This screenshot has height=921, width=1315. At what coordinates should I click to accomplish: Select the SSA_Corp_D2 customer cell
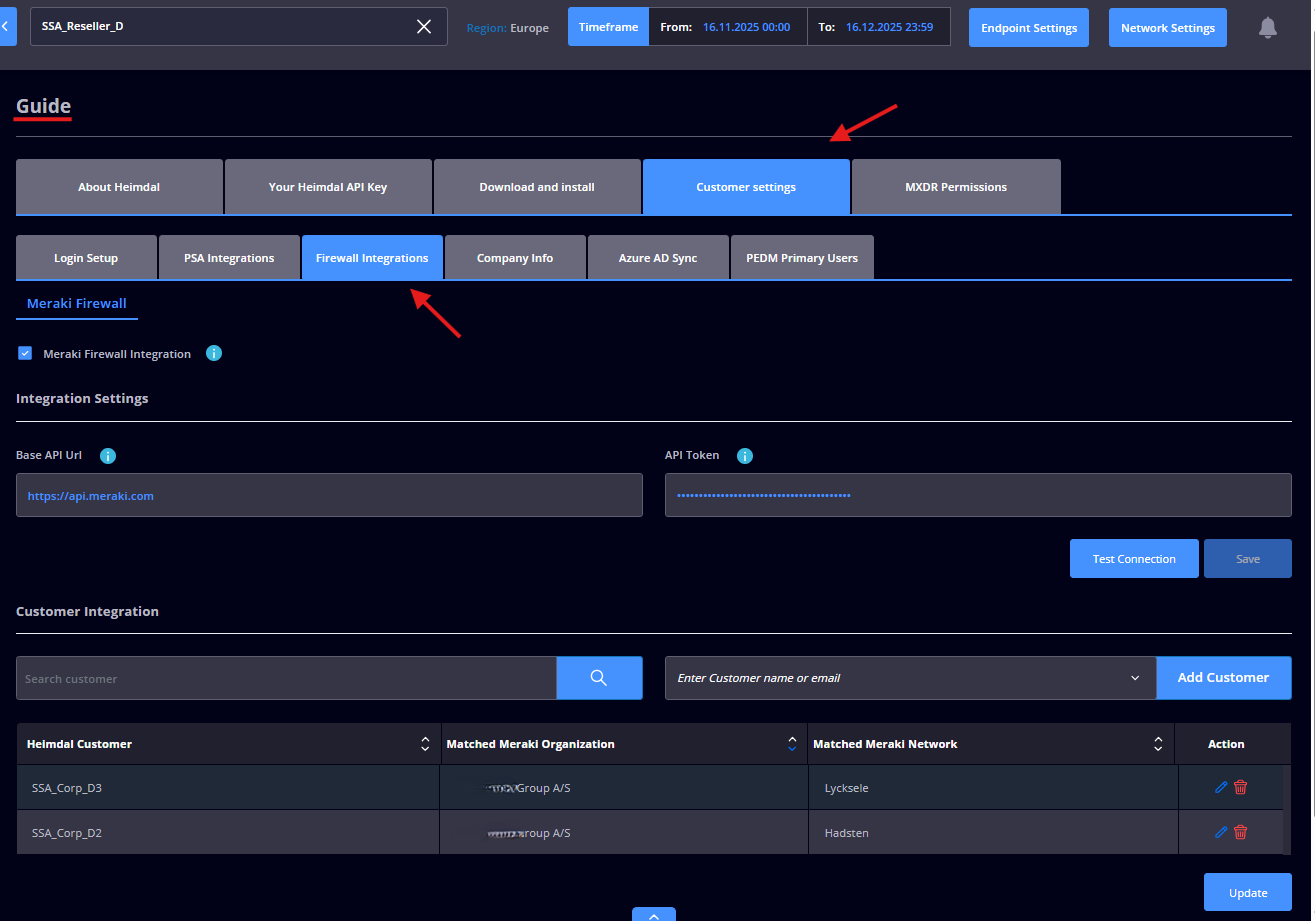coord(228,832)
